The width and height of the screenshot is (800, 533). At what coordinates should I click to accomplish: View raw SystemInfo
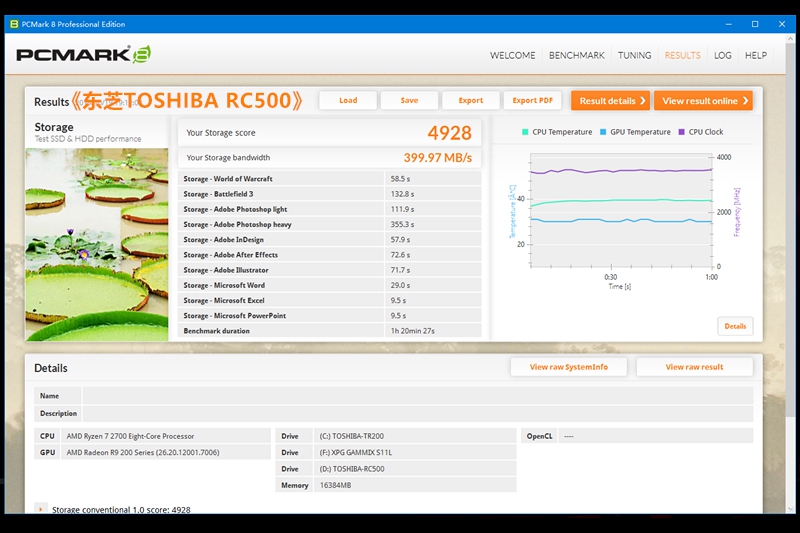(568, 367)
